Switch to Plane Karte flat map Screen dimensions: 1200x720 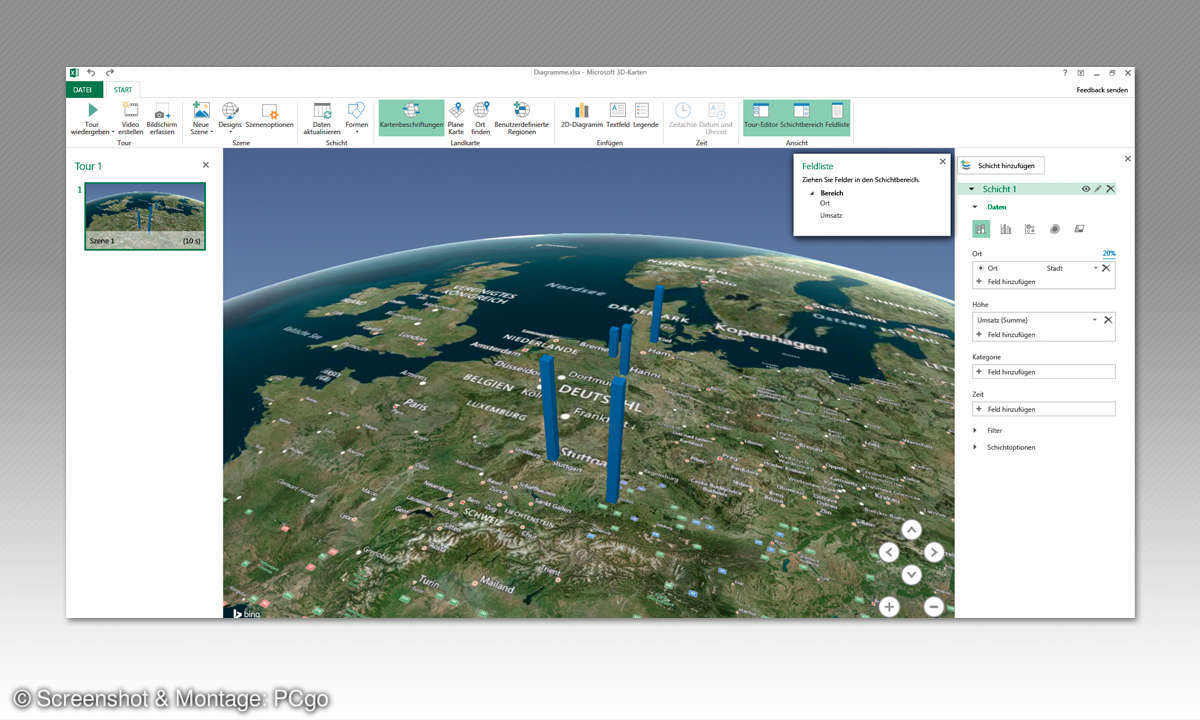click(x=456, y=118)
